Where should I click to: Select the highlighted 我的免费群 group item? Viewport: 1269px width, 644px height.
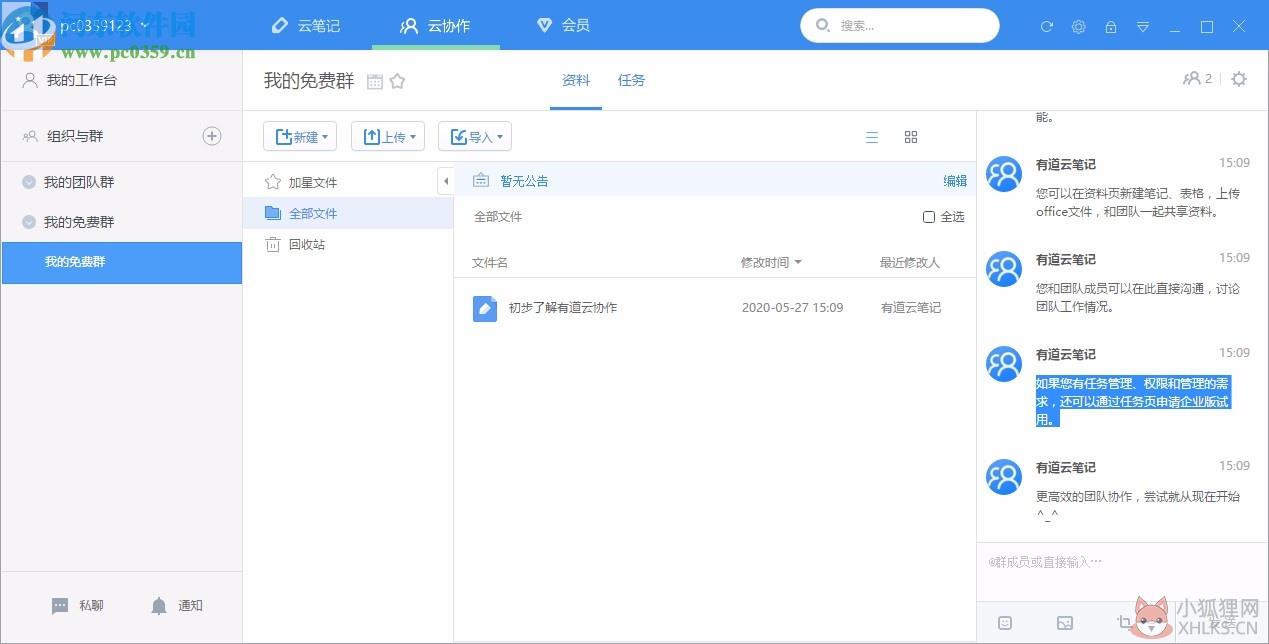(x=121, y=262)
